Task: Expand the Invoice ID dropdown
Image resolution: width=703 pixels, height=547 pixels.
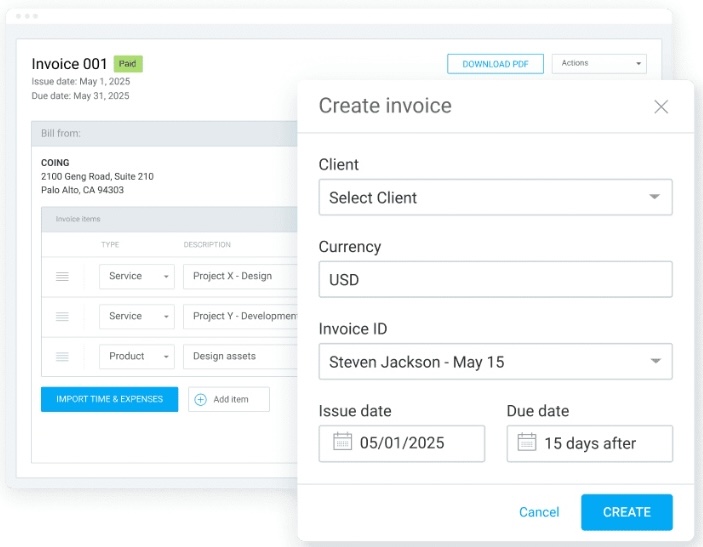Action: [x=495, y=361]
